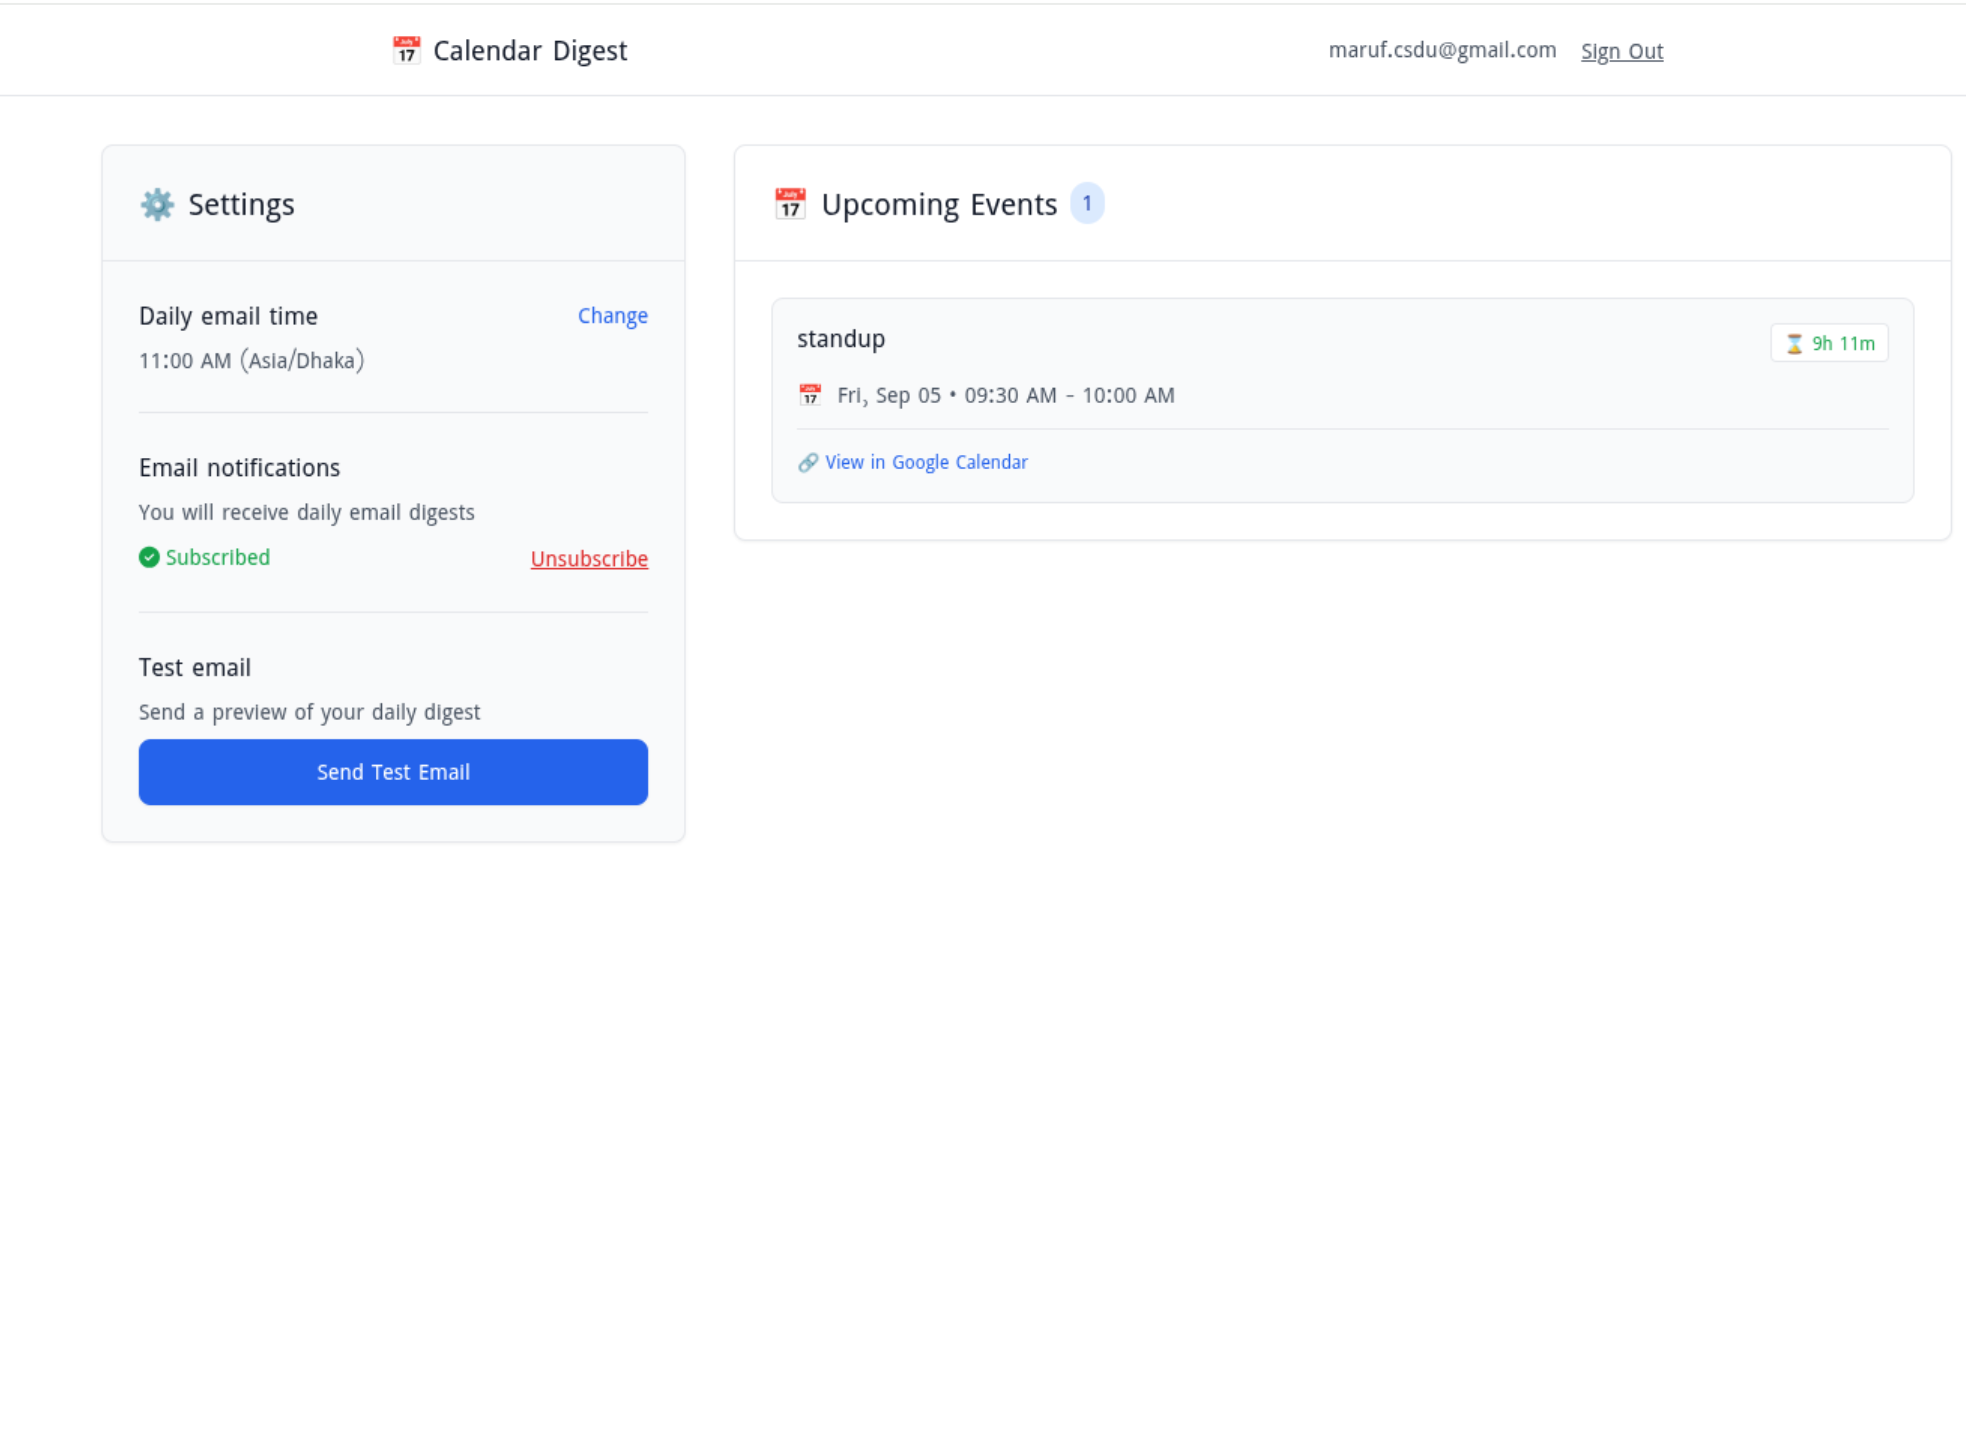Click the upcoming events count badge
The height and width of the screenshot is (1442, 1966).
click(1087, 203)
